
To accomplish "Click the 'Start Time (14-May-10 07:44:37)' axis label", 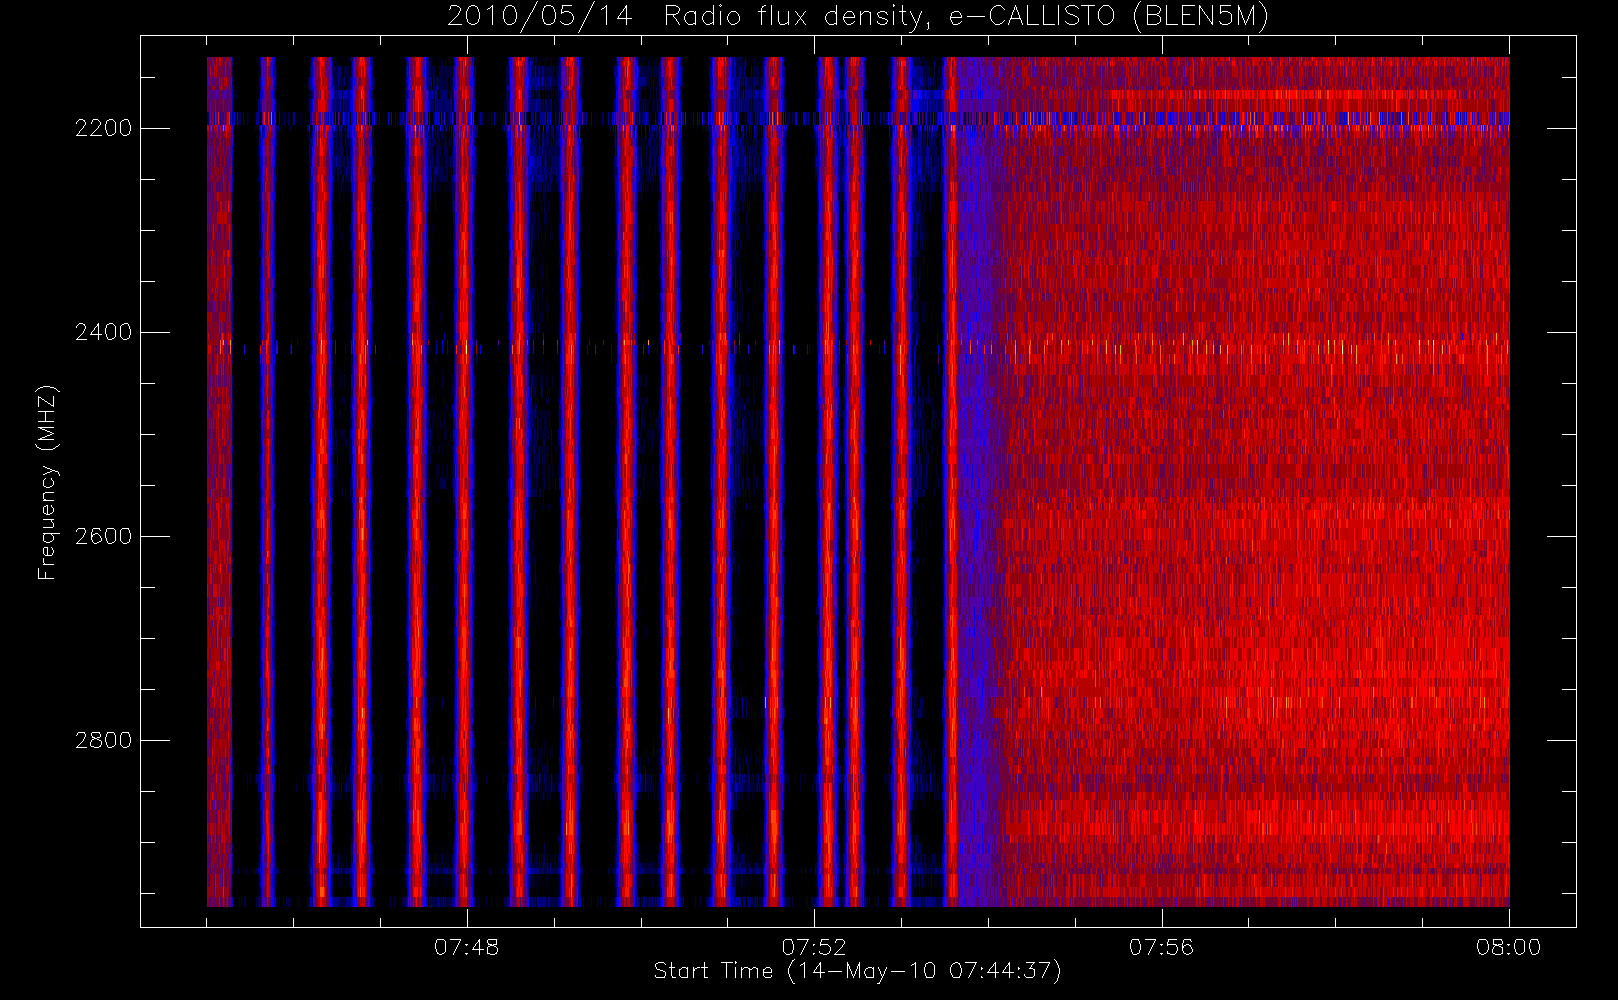I will 857,971.
